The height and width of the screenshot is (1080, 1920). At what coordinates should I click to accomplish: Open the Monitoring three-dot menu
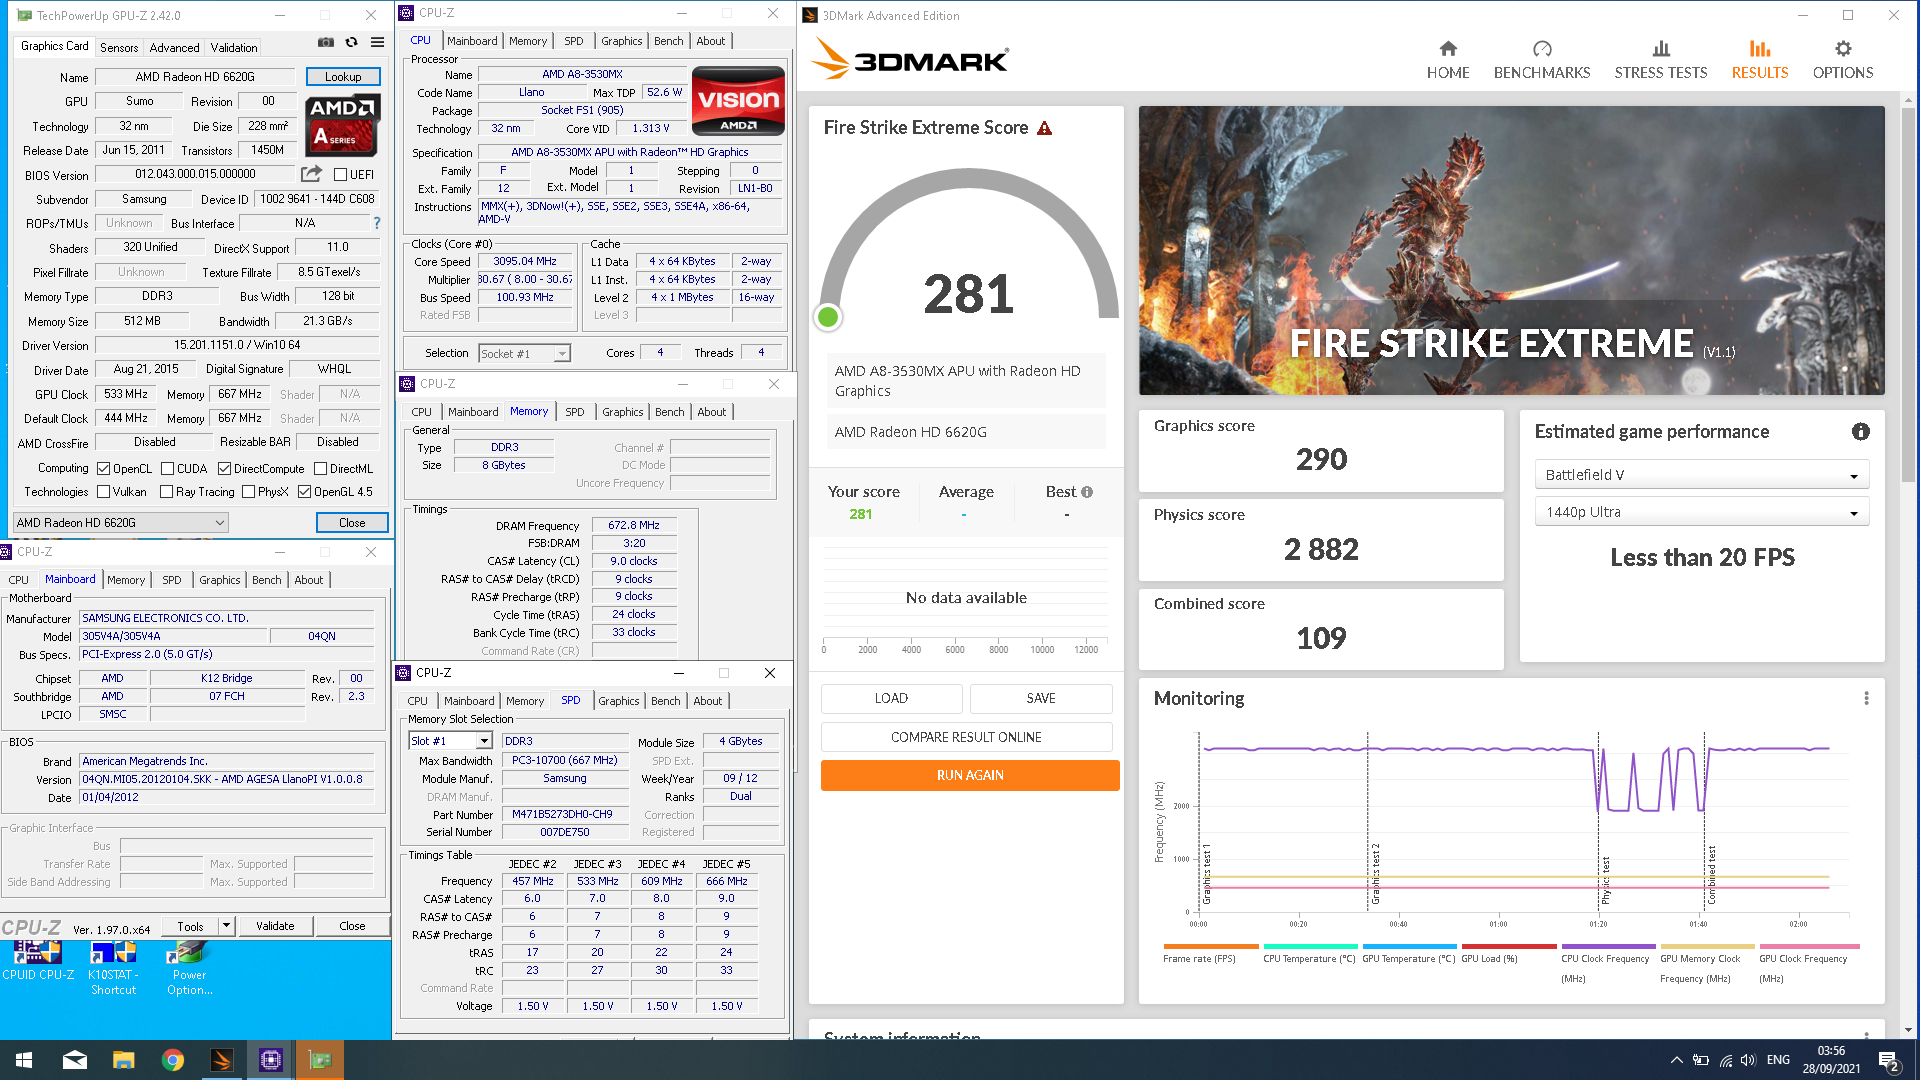(1866, 698)
